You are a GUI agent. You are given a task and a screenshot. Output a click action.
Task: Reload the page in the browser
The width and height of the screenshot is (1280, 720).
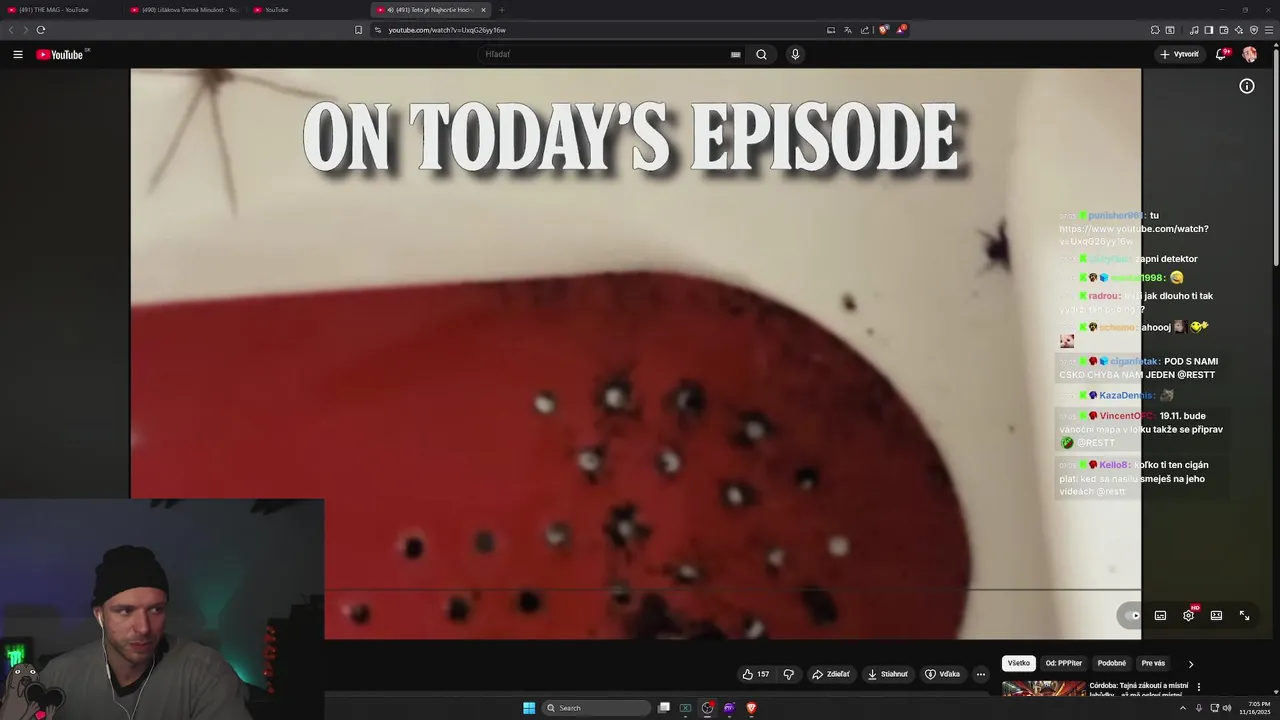[40, 30]
